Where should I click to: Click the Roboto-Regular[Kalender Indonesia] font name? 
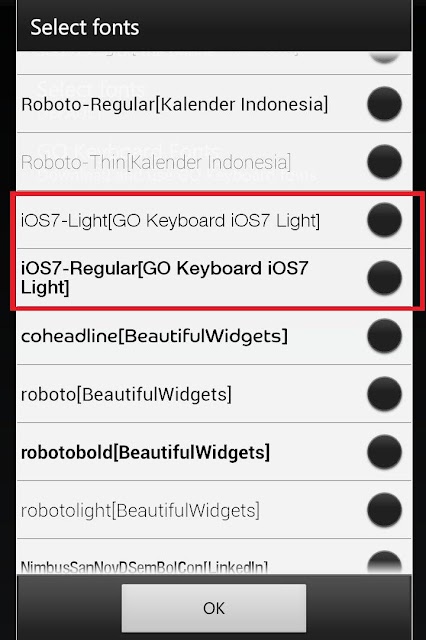tap(174, 104)
